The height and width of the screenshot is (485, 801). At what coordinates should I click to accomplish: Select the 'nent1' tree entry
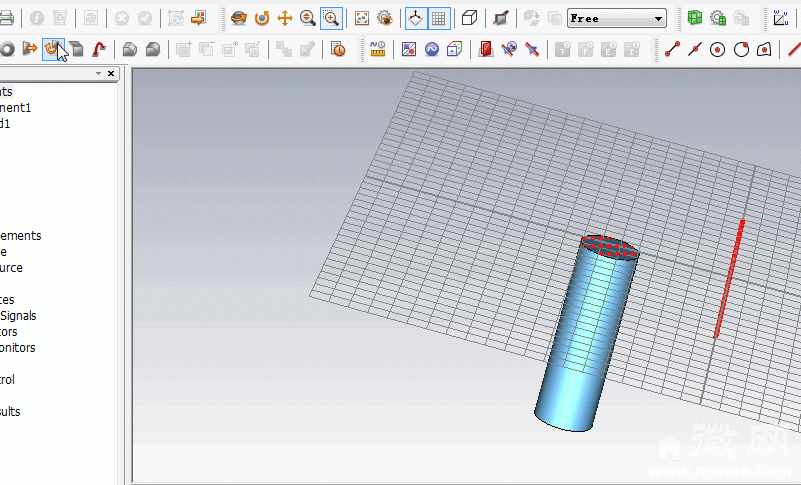15,108
